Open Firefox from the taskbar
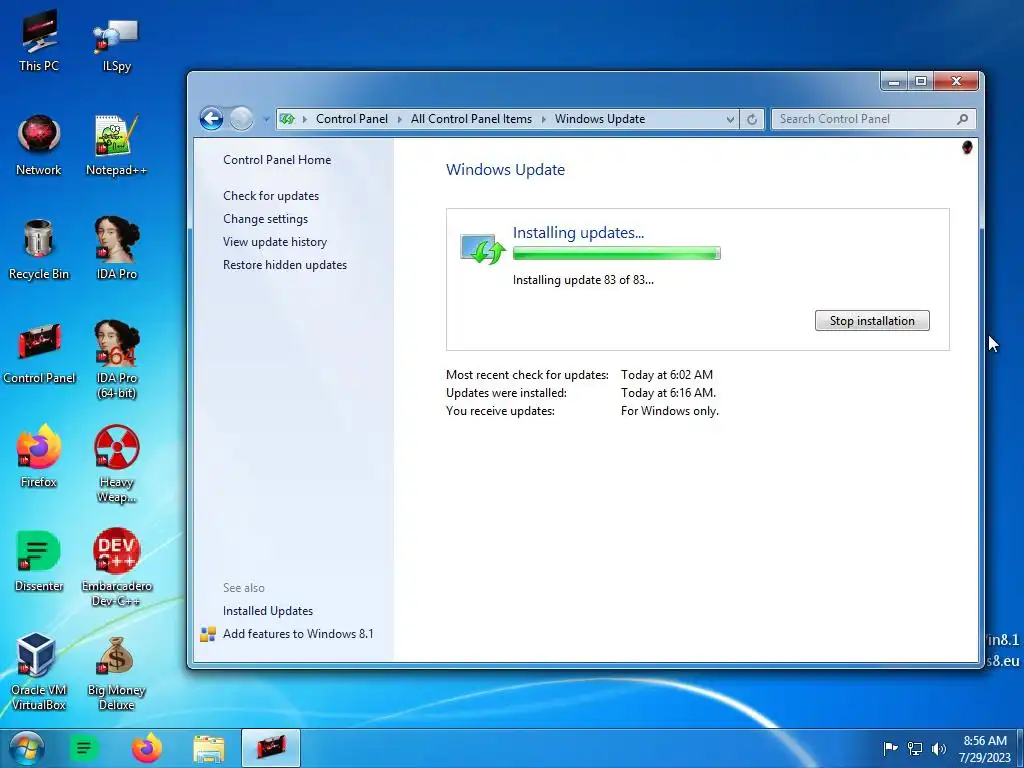The image size is (1024, 768). tap(146, 748)
